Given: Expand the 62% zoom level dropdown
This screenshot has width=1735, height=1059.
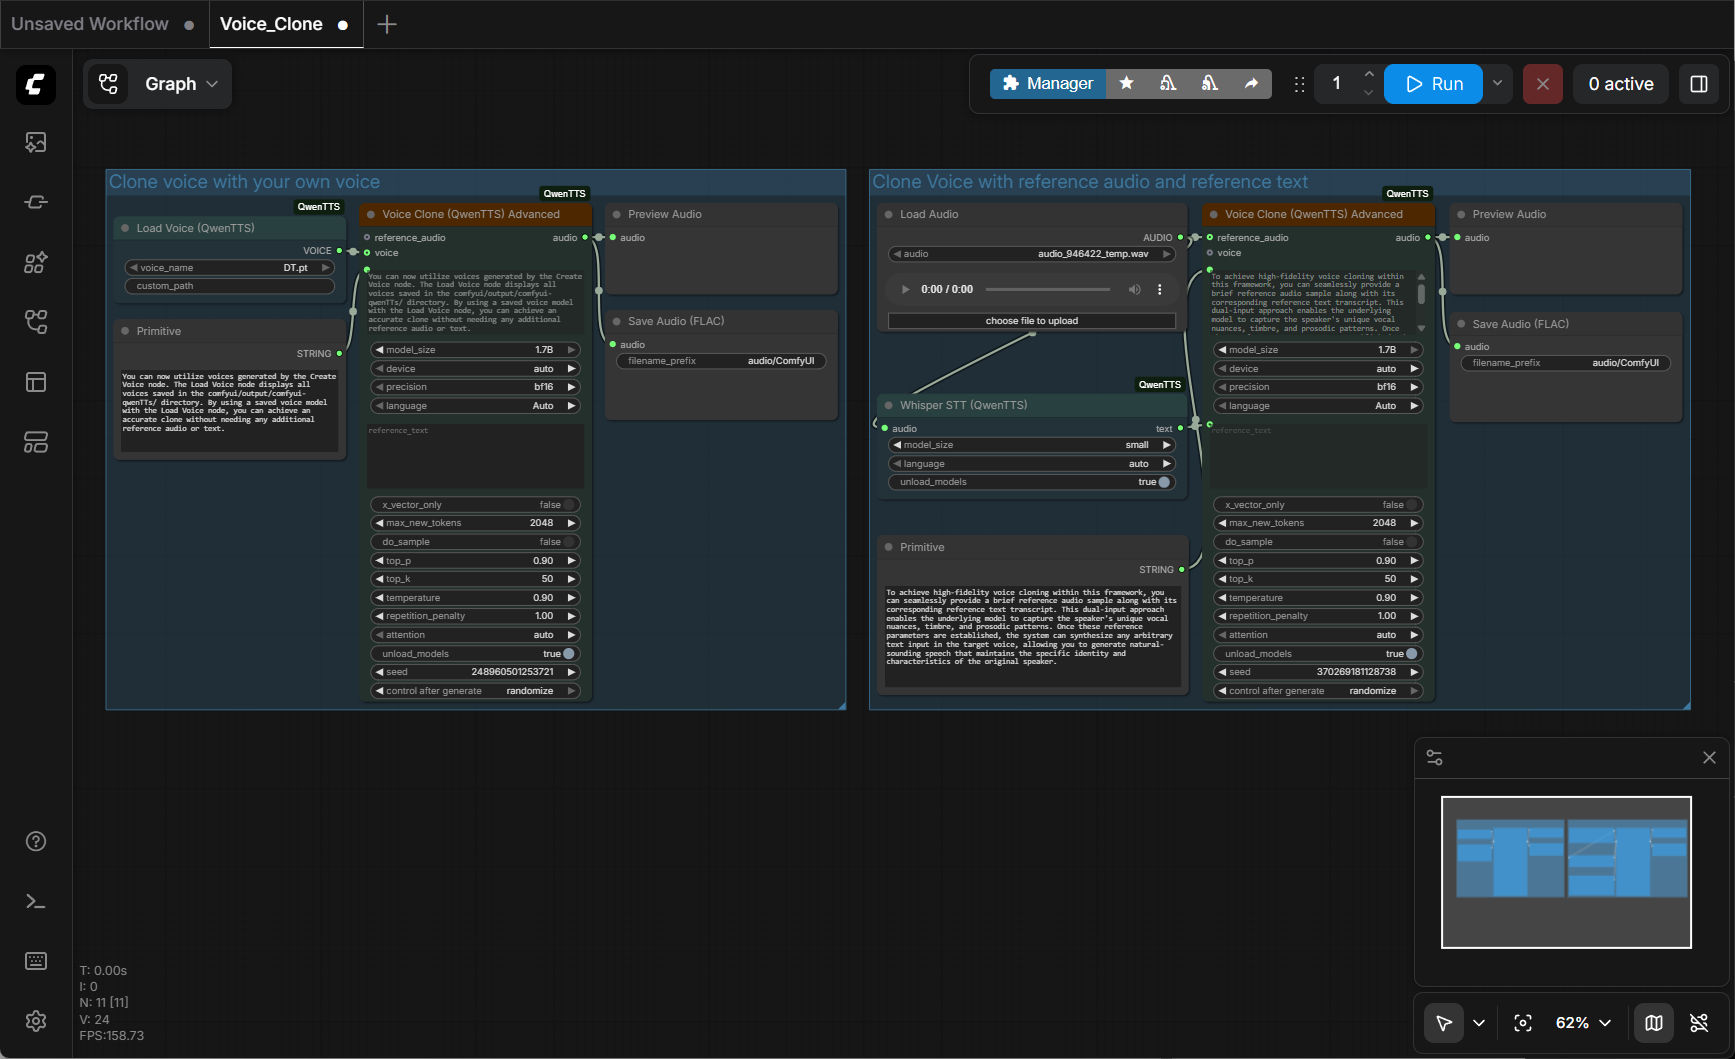Looking at the screenshot, I should click(1583, 1023).
